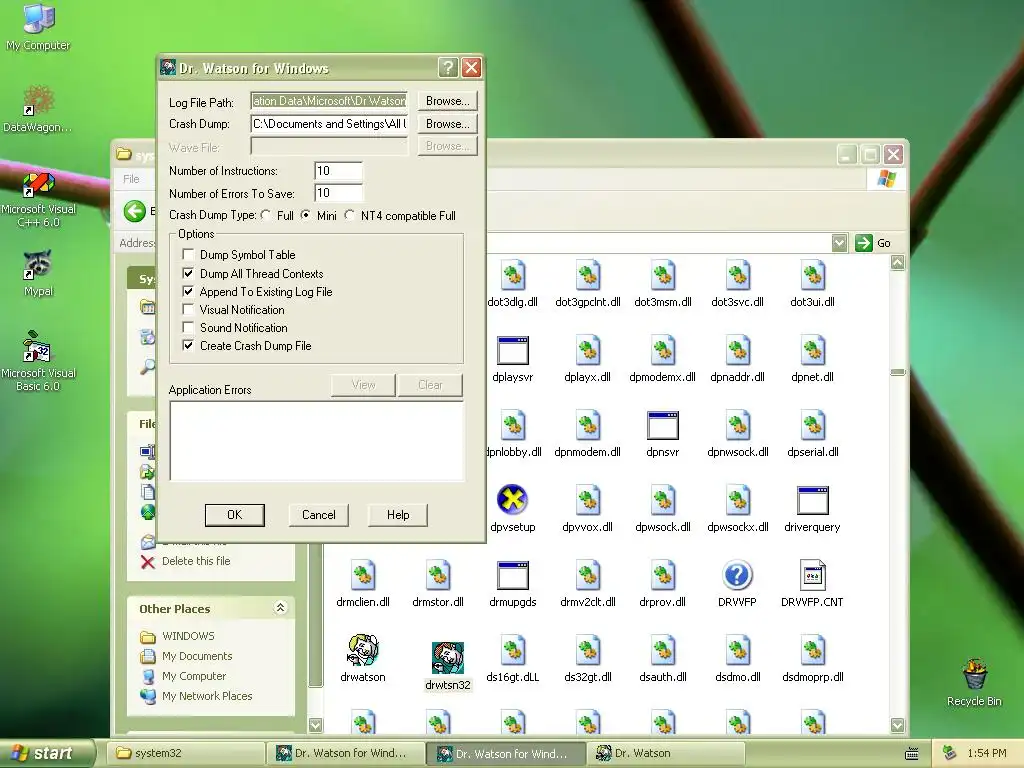Open the Explorer address bar dropdown
The image size is (1024, 768).
pyautogui.click(x=839, y=243)
